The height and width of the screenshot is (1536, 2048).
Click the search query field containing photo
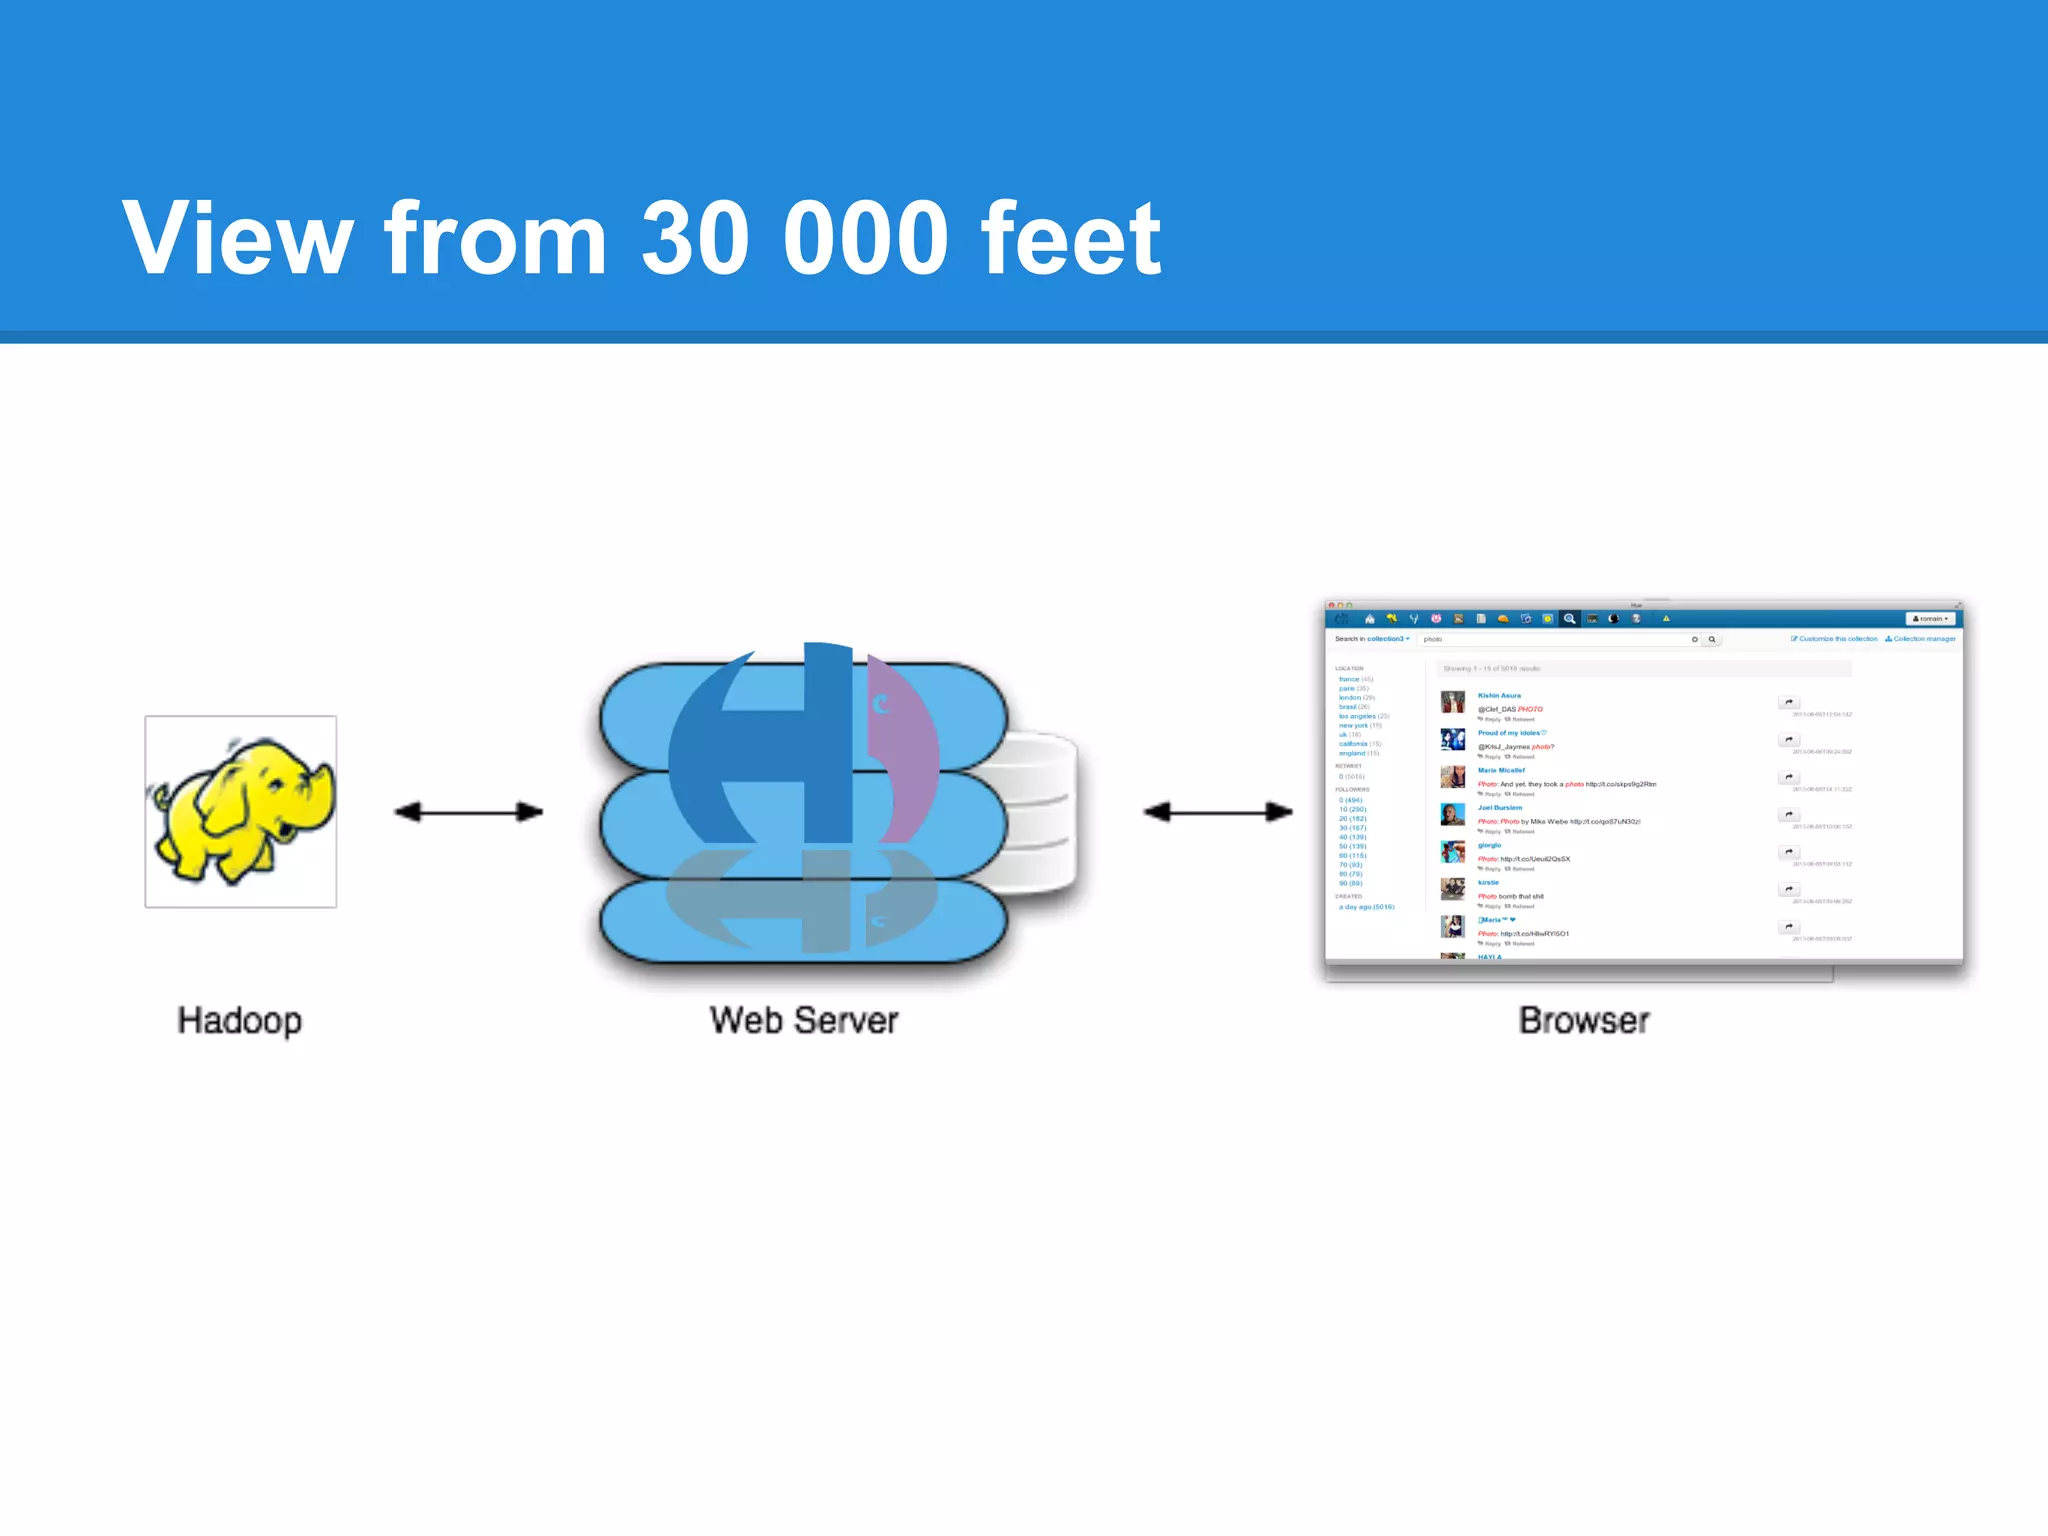coord(1550,639)
